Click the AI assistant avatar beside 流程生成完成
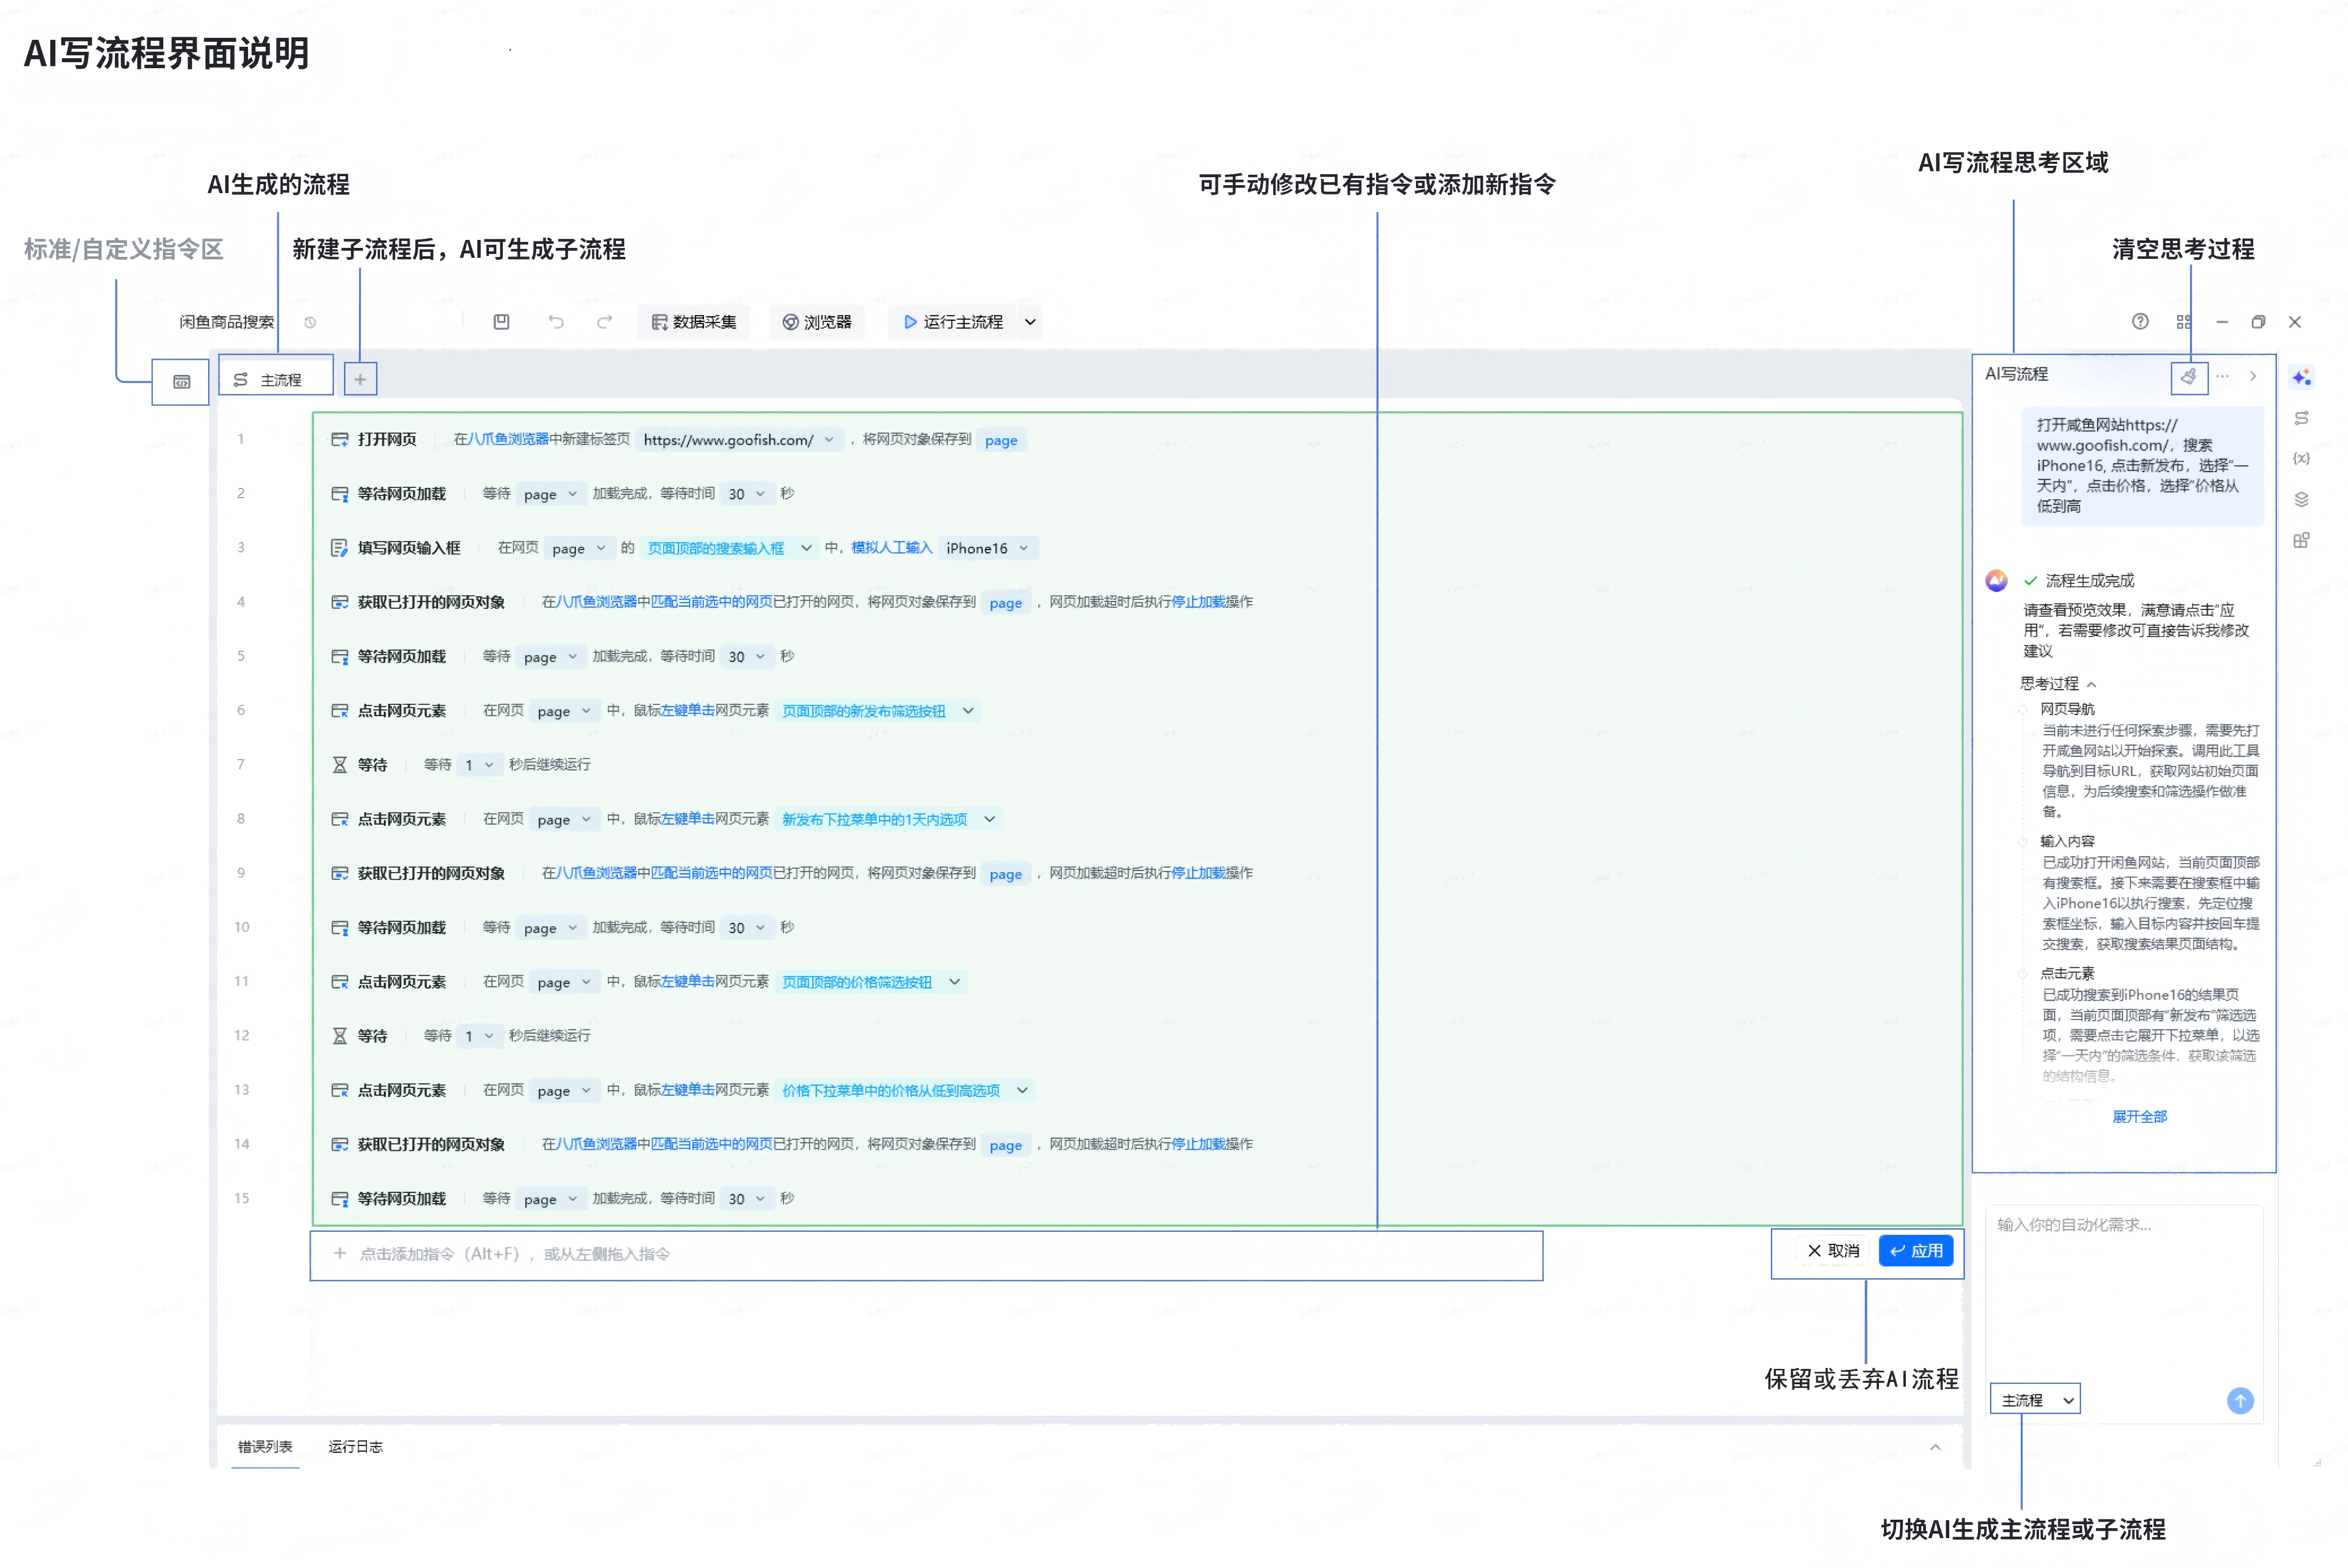This screenshot has width=2348, height=1568. [1996, 580]
